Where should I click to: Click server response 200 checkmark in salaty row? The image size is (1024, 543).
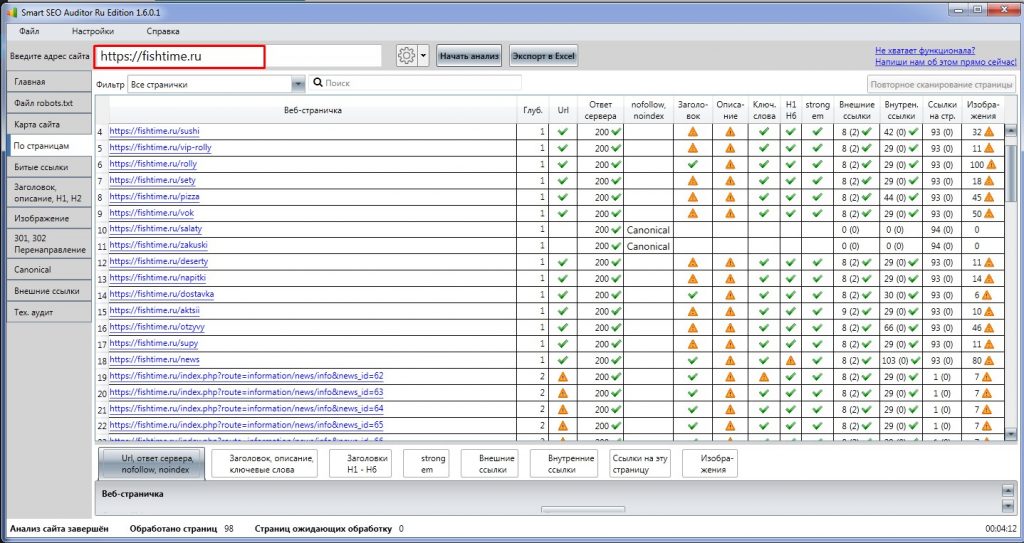616,229
